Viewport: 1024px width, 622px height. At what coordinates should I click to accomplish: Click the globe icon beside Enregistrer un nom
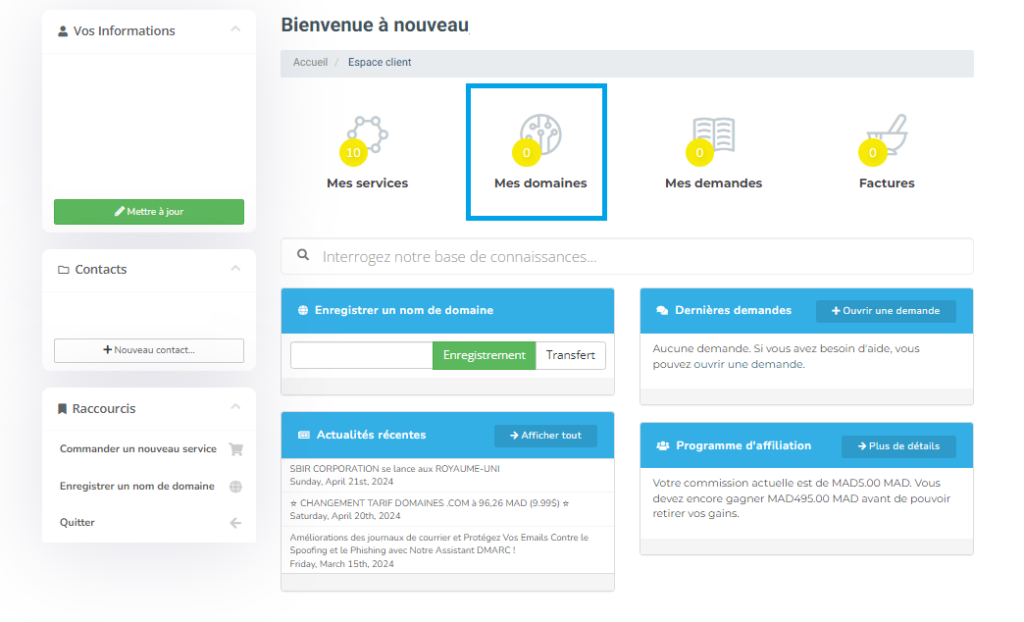click(236, 486)
